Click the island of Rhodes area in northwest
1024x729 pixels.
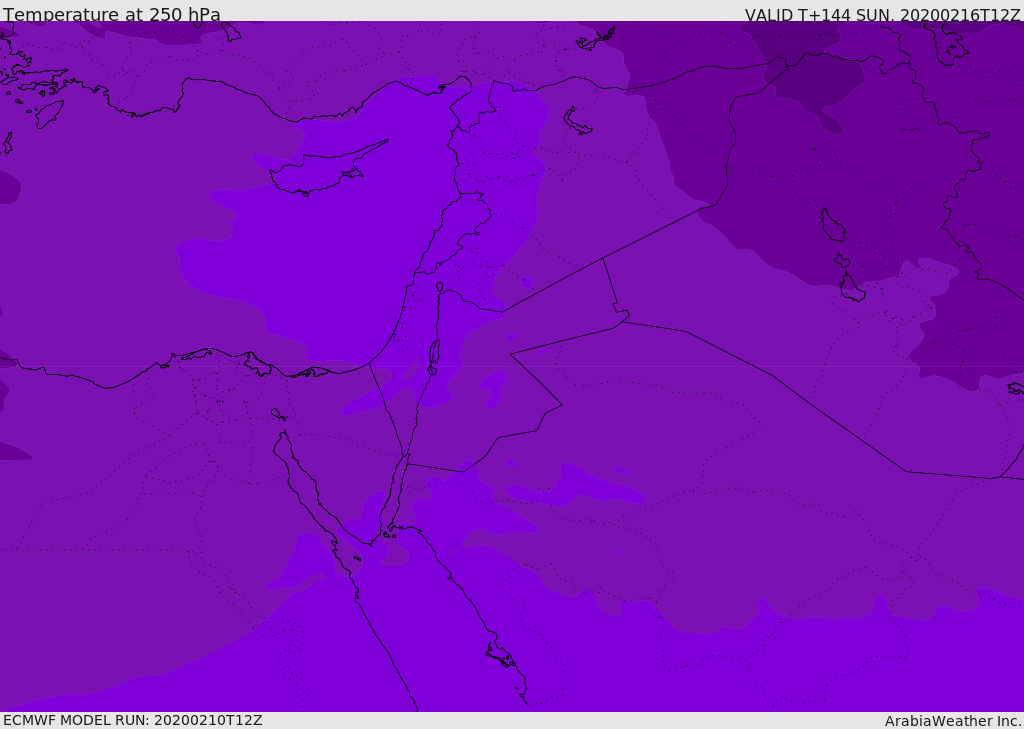click(x=50, y=114)
